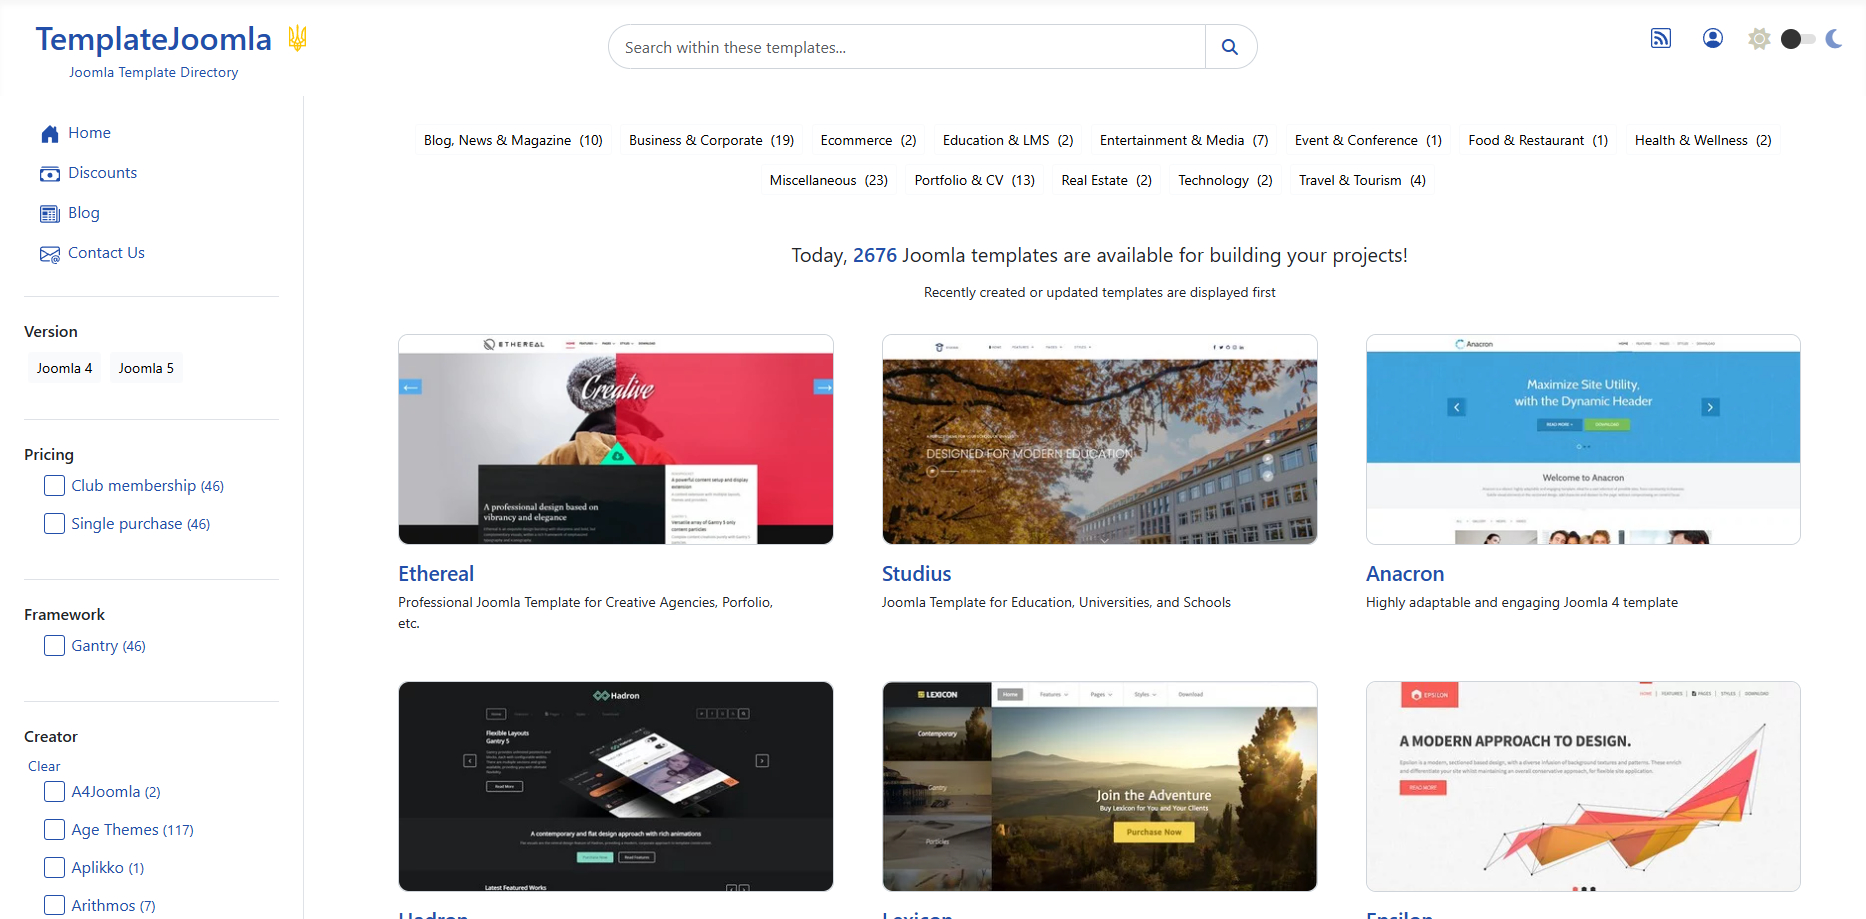Advance Ethereal preview with right slider arrow
Image resolution: width=1866 pixels, height=919 pixels.
coord(823,387)
